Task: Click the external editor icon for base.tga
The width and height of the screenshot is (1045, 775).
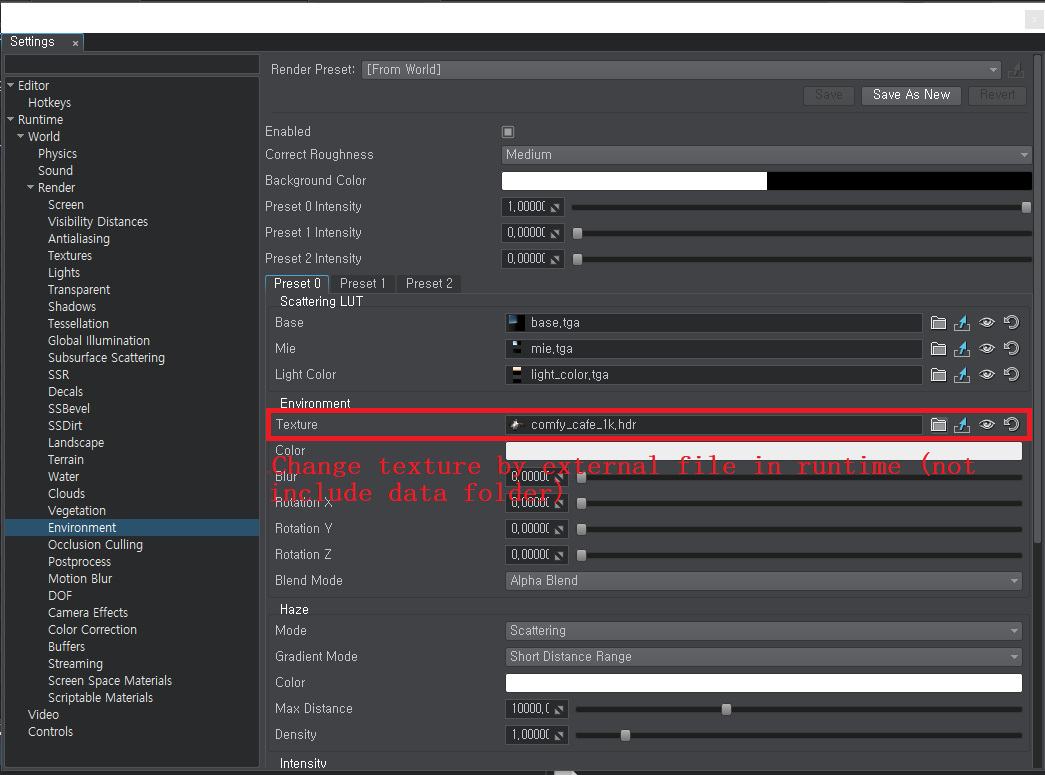Action: coord(962,322)
